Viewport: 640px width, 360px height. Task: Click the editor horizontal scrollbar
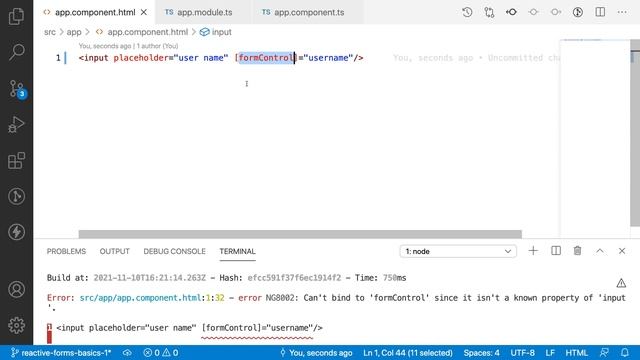point(300,234)
